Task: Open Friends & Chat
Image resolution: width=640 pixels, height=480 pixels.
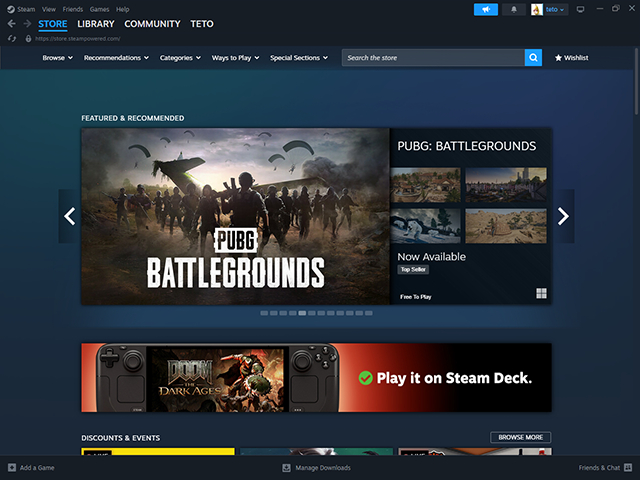Action: coord(604,468)
